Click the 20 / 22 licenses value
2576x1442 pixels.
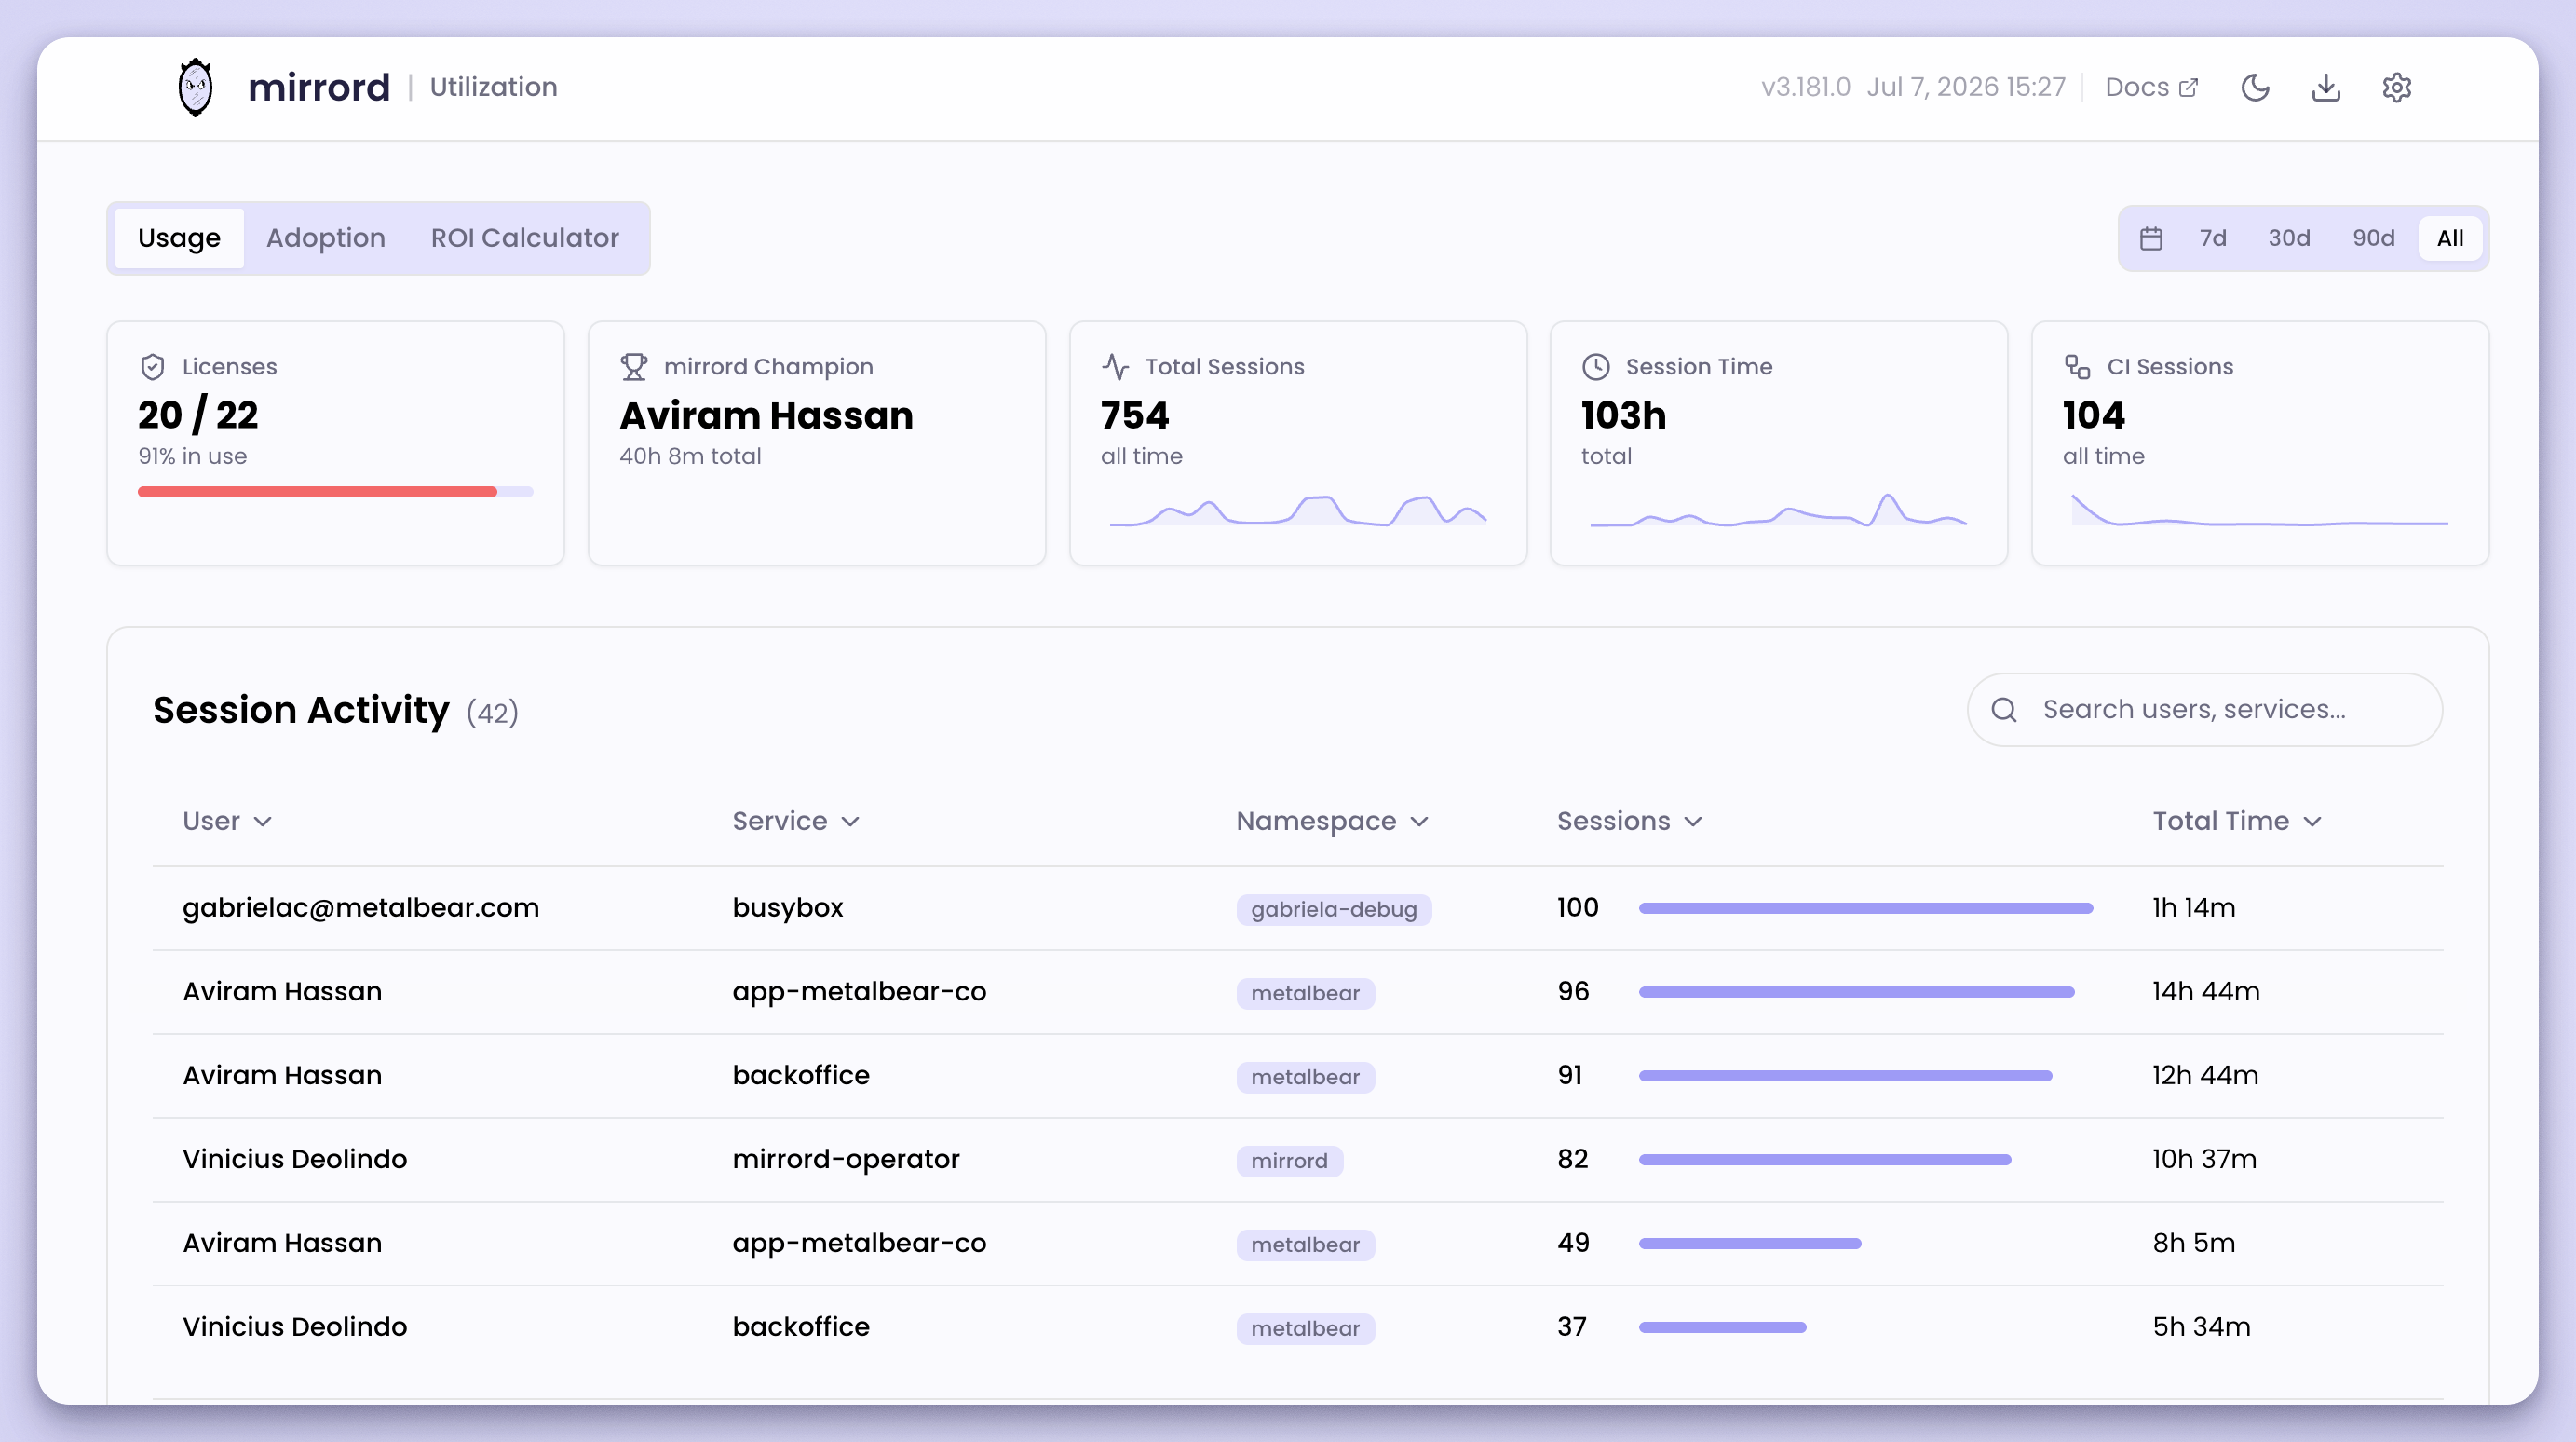198,415
